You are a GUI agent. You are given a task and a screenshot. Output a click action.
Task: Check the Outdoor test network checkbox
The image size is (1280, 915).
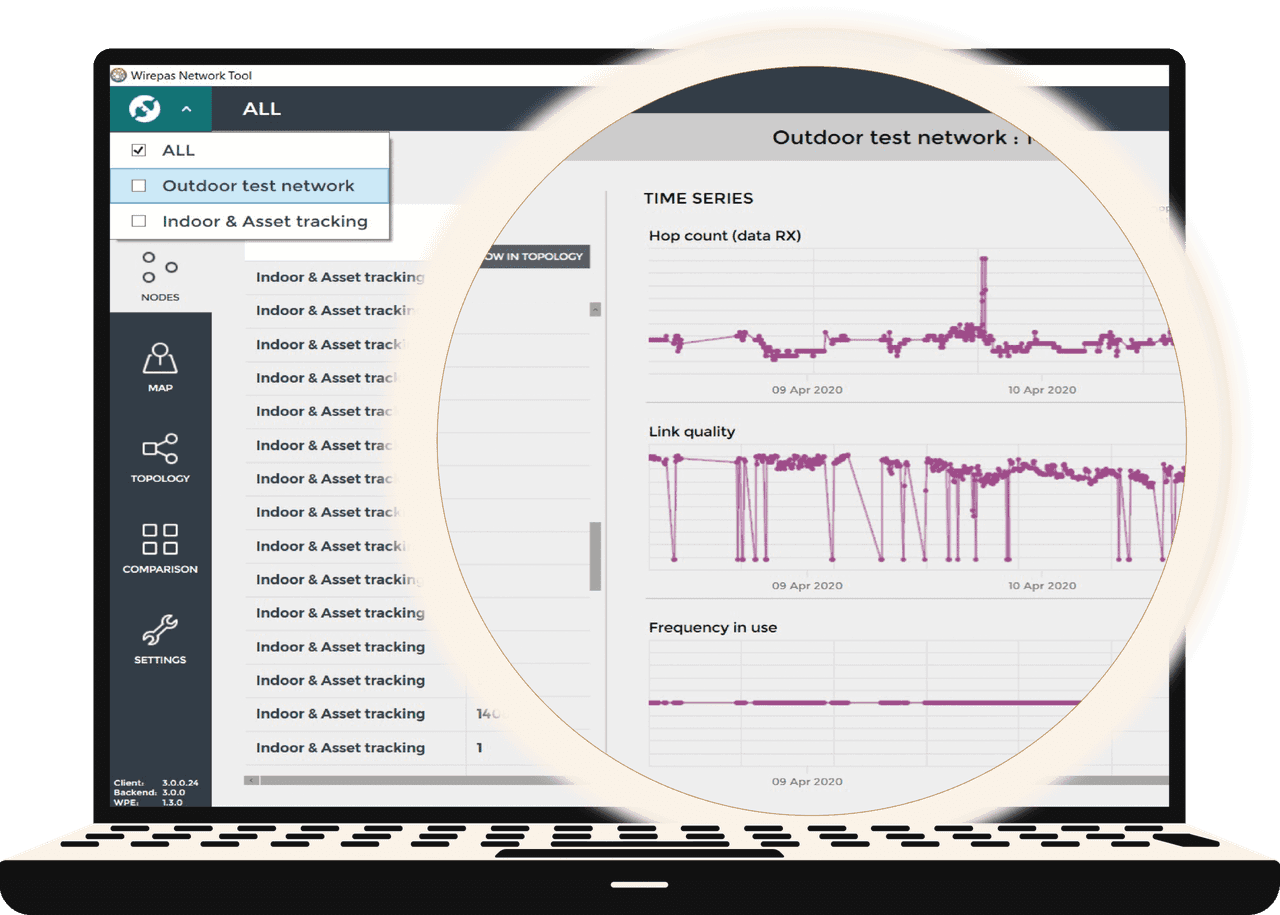pyautogui.click(x=138, y=185)
